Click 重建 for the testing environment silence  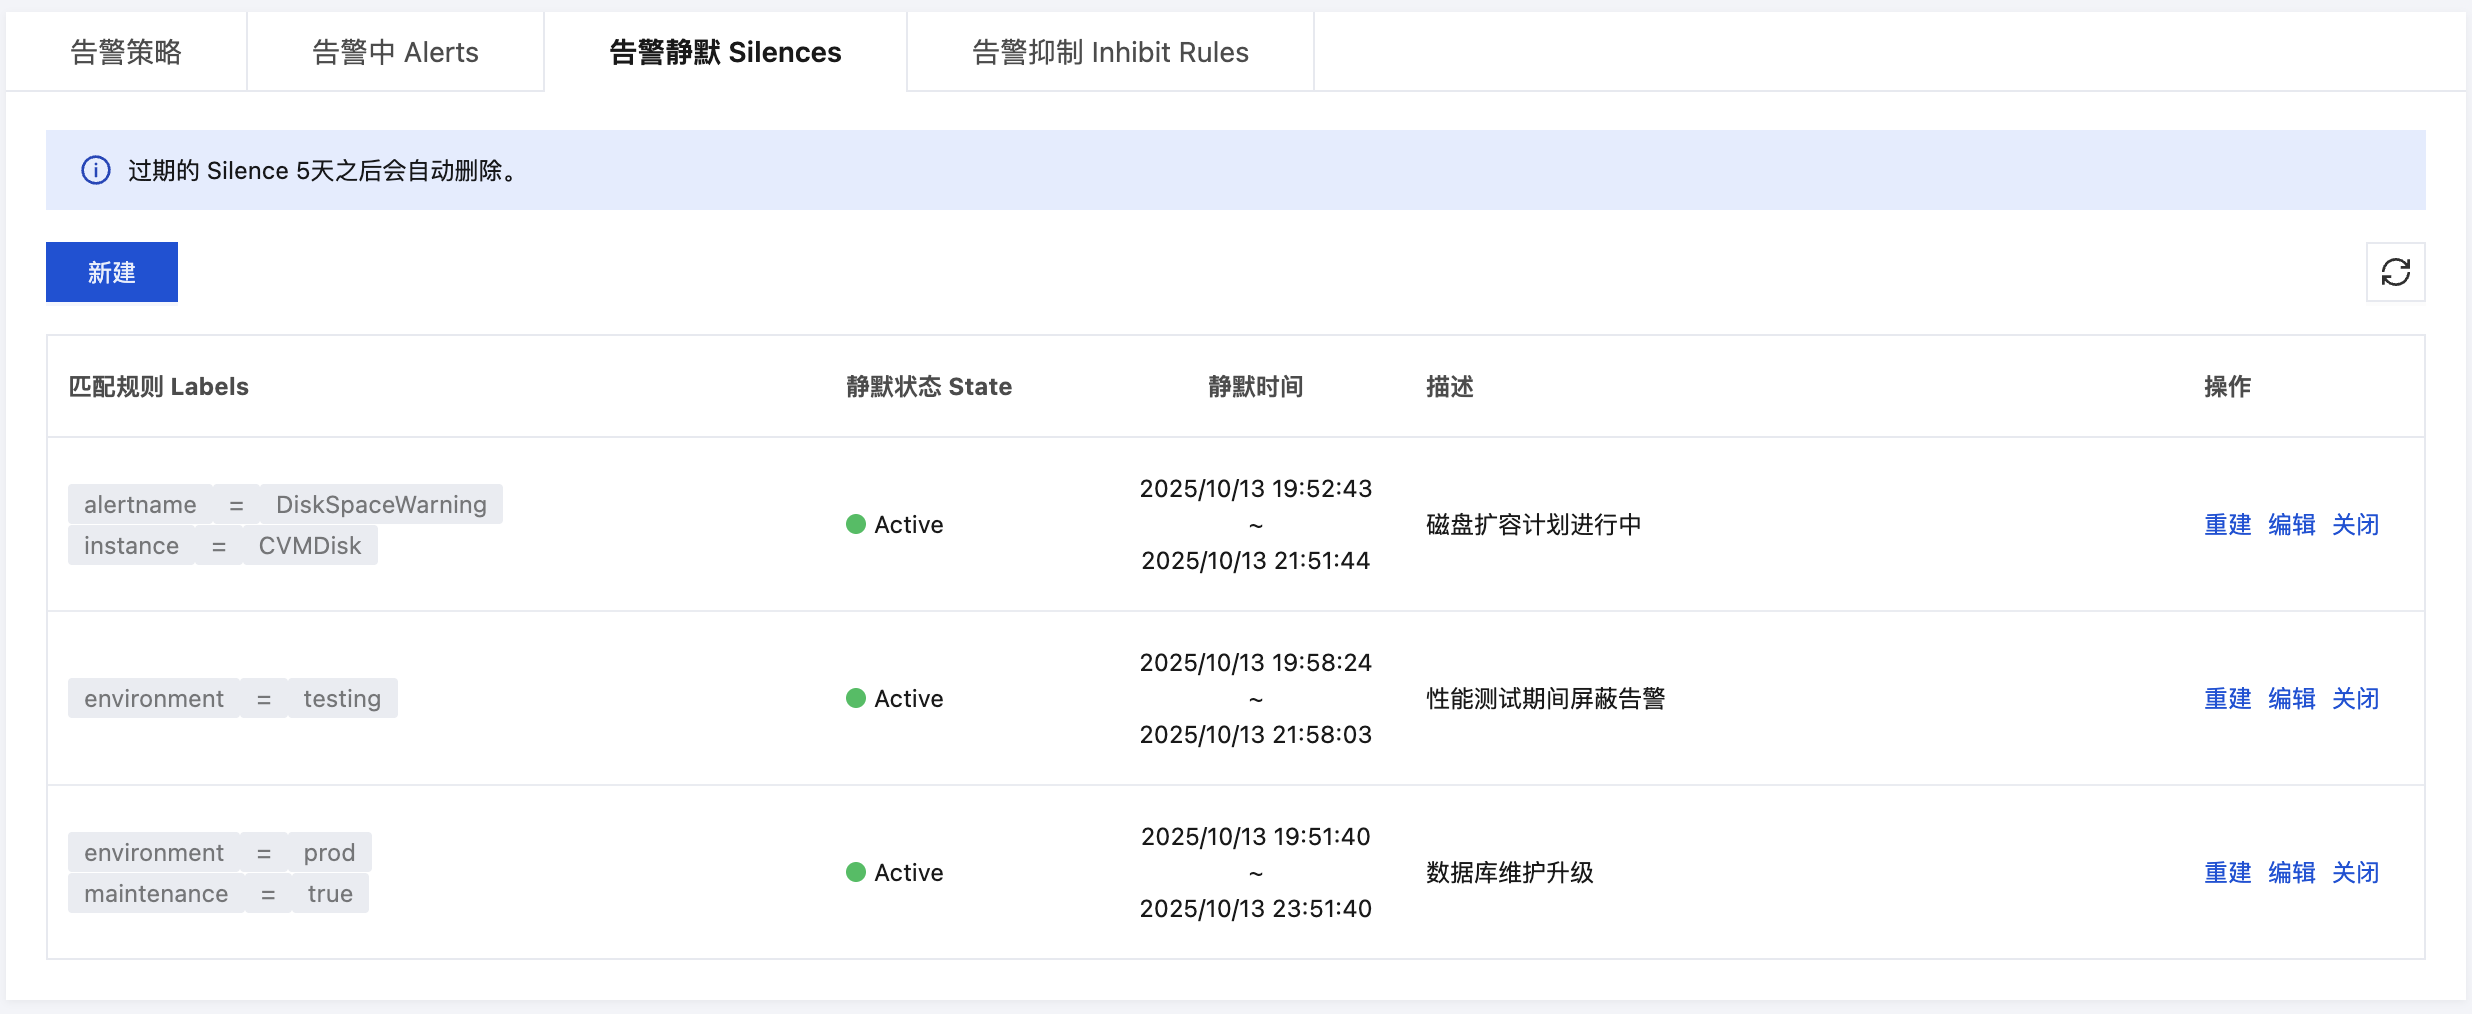[x=2228, y=698]
